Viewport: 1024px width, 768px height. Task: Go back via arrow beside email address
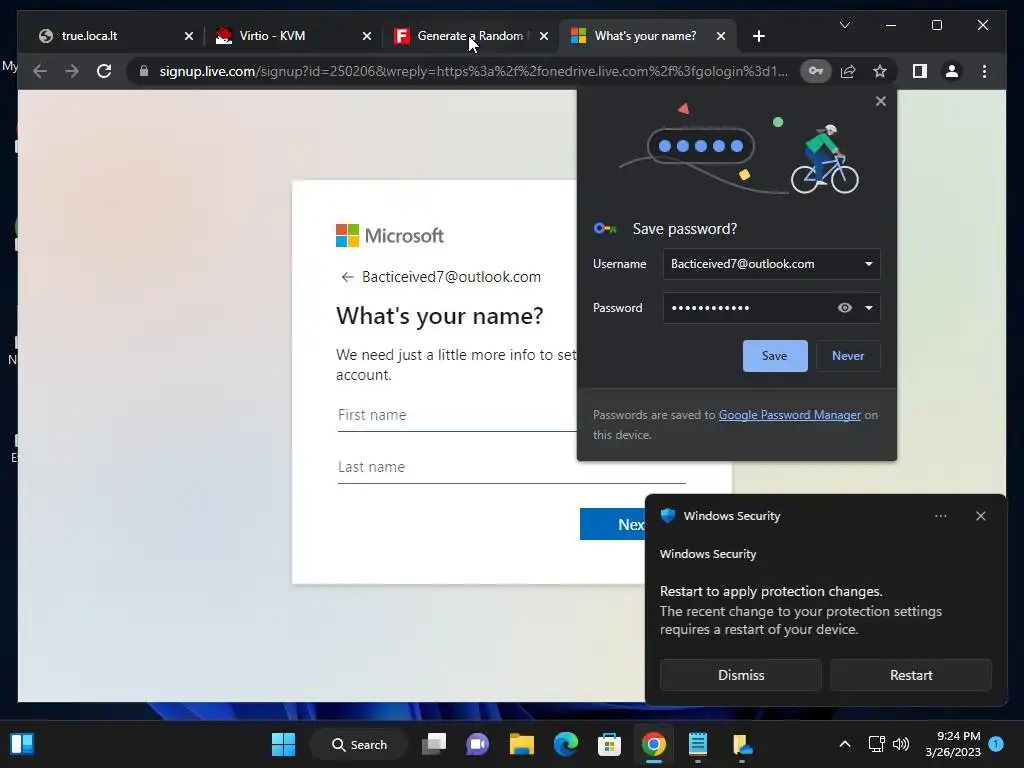click(x=347, y=277)
